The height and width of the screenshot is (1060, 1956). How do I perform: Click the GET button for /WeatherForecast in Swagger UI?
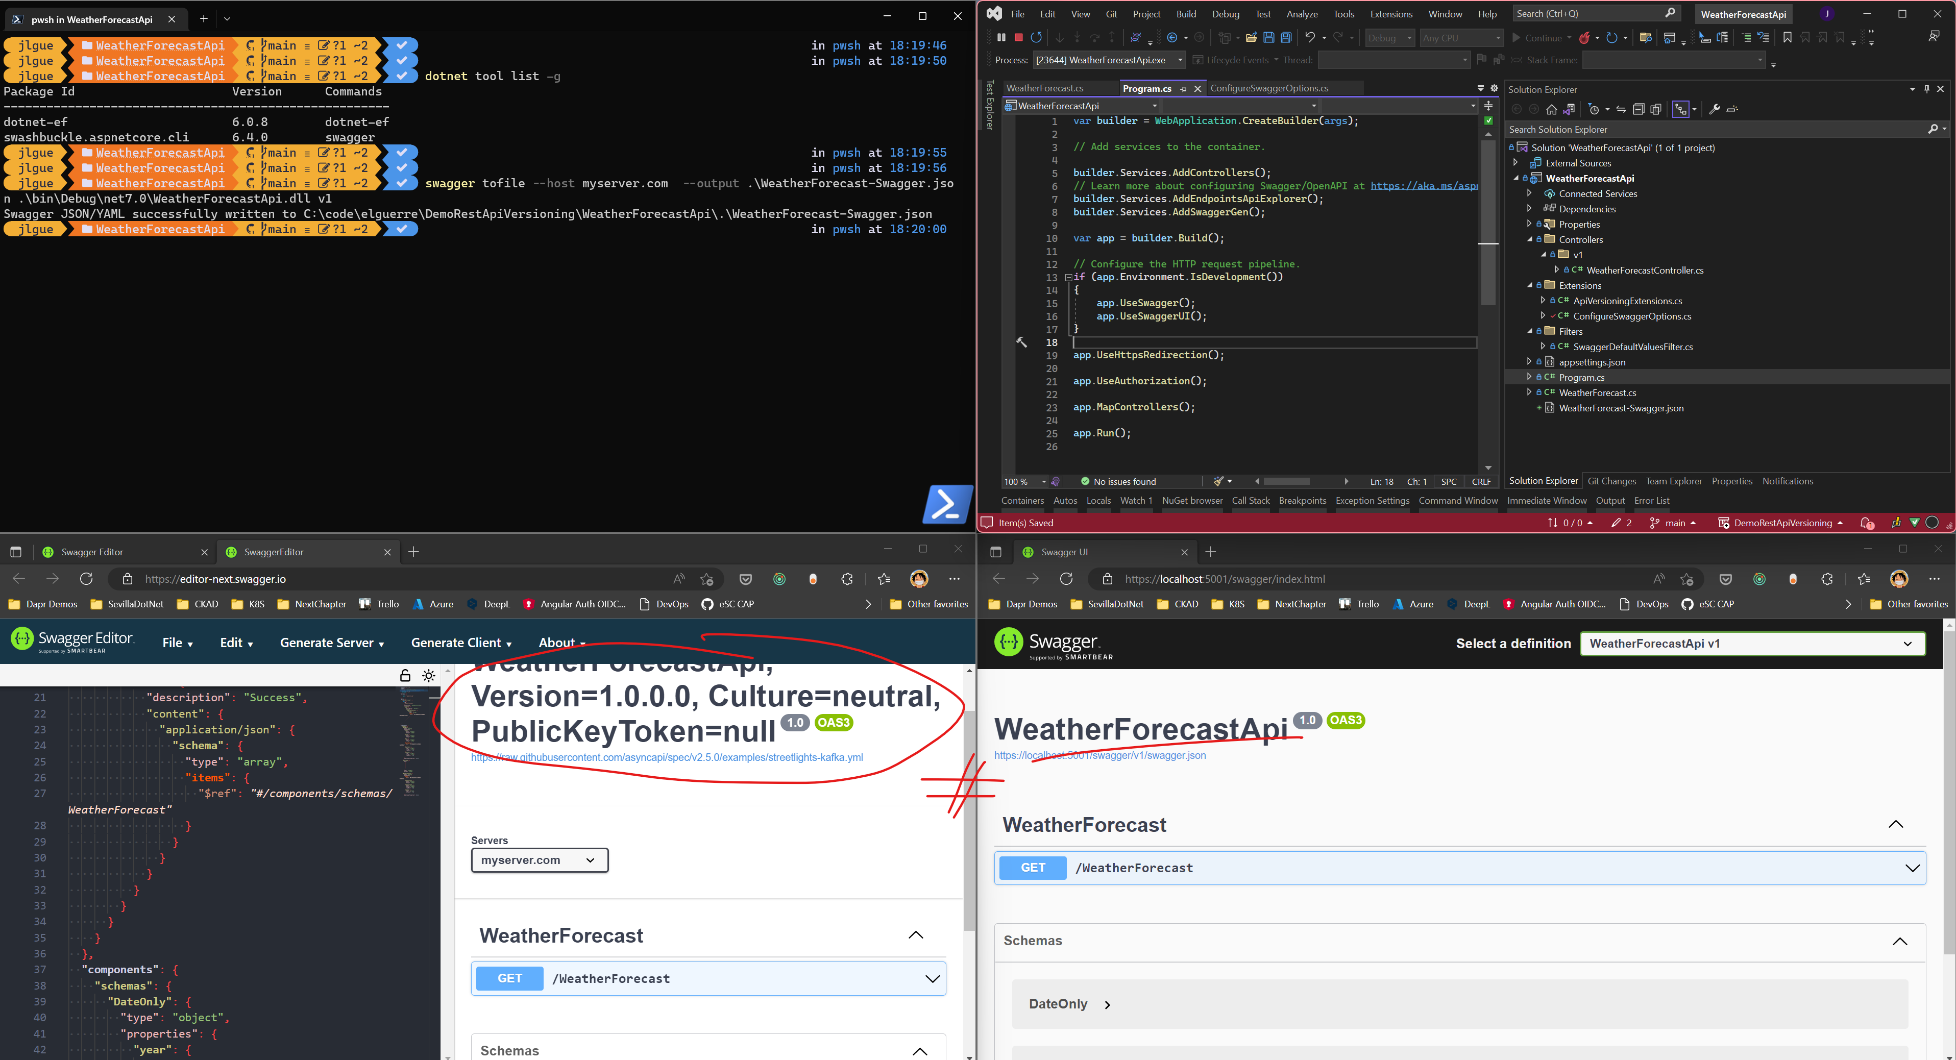1033,868
